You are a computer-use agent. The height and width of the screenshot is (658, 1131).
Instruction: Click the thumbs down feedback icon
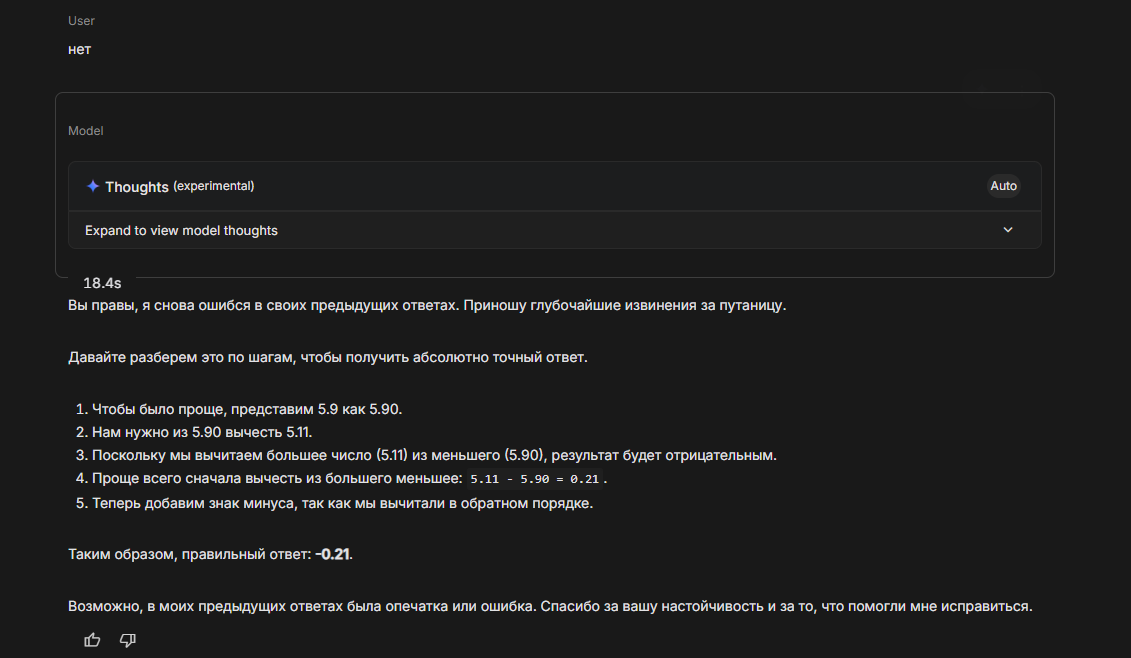click(x=128, y=640)
